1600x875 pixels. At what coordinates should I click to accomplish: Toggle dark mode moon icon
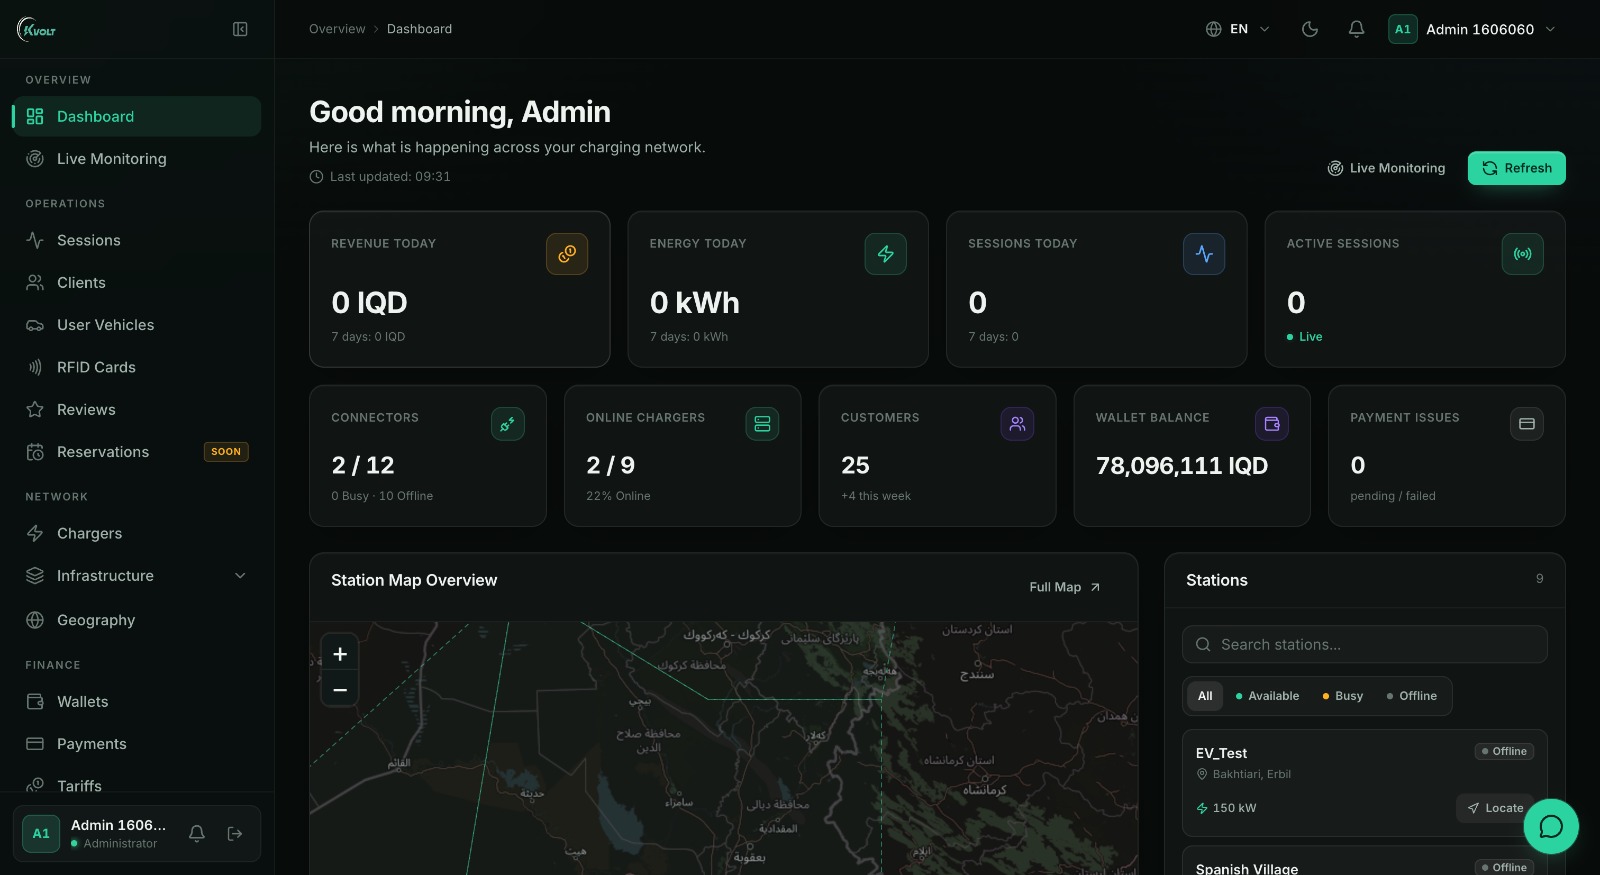1310,29
